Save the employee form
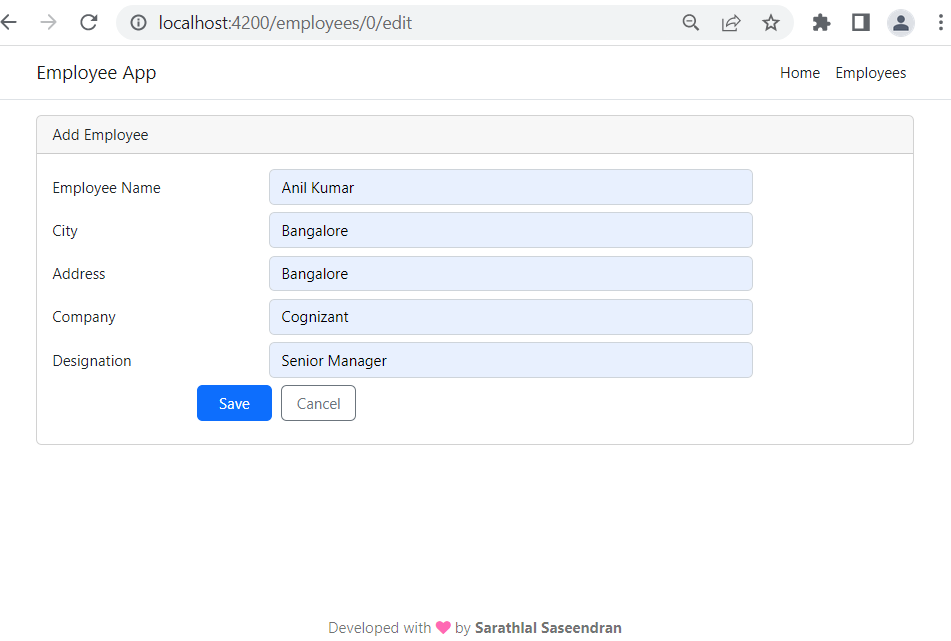This screenshot has height=641, width=951. click(234, 403)
